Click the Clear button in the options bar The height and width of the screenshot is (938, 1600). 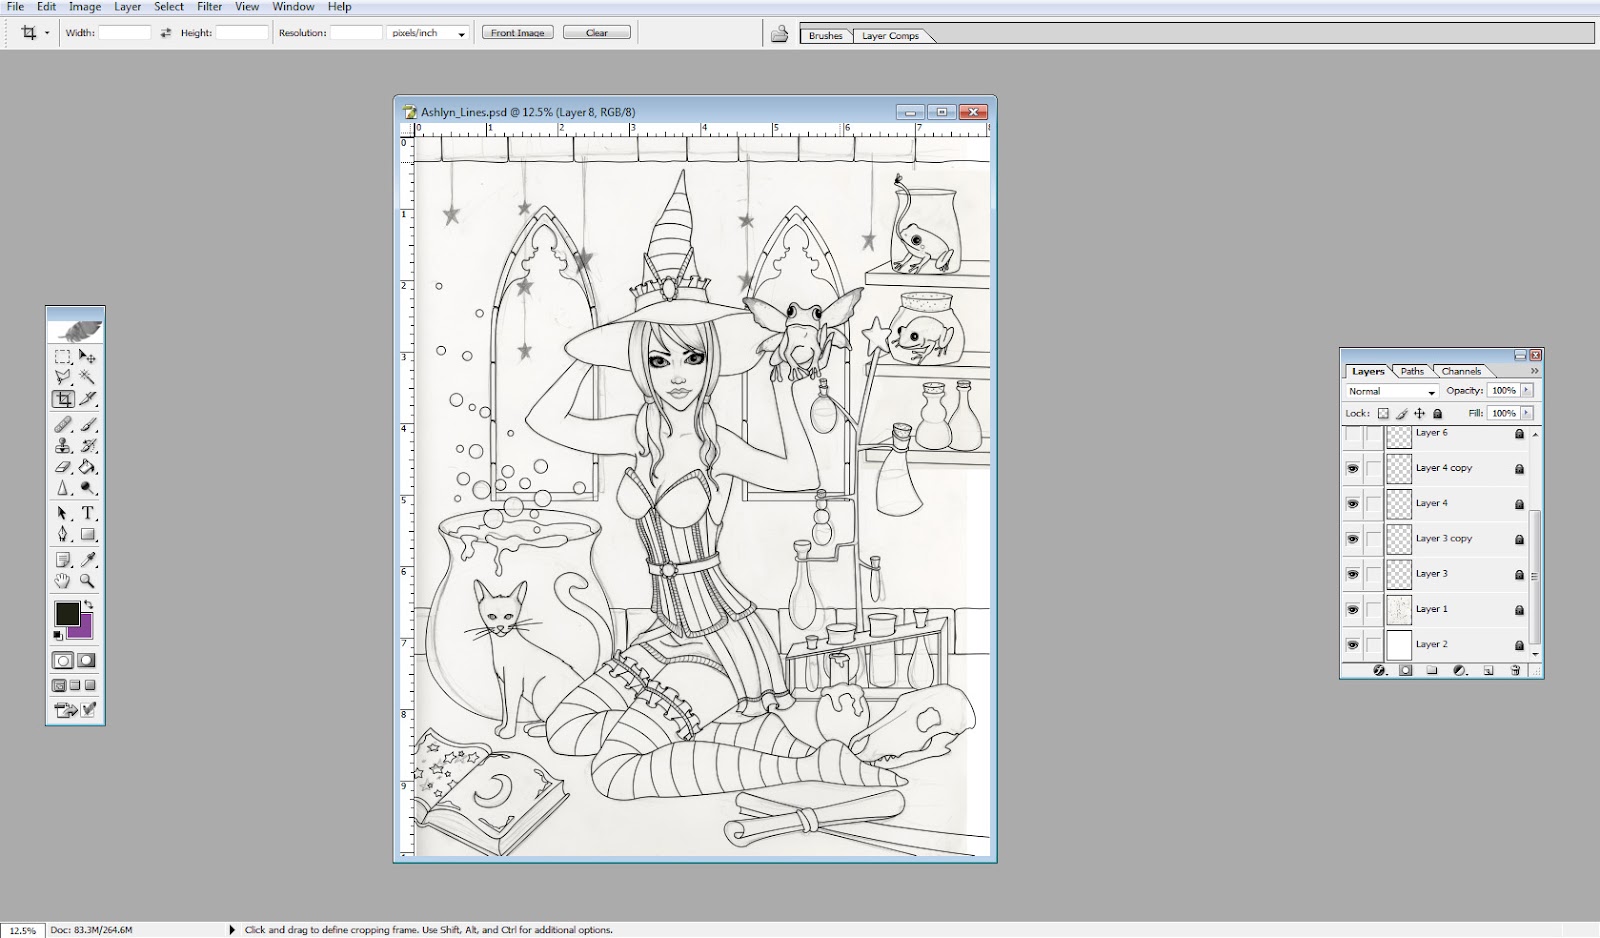click(x=597, y=32)
